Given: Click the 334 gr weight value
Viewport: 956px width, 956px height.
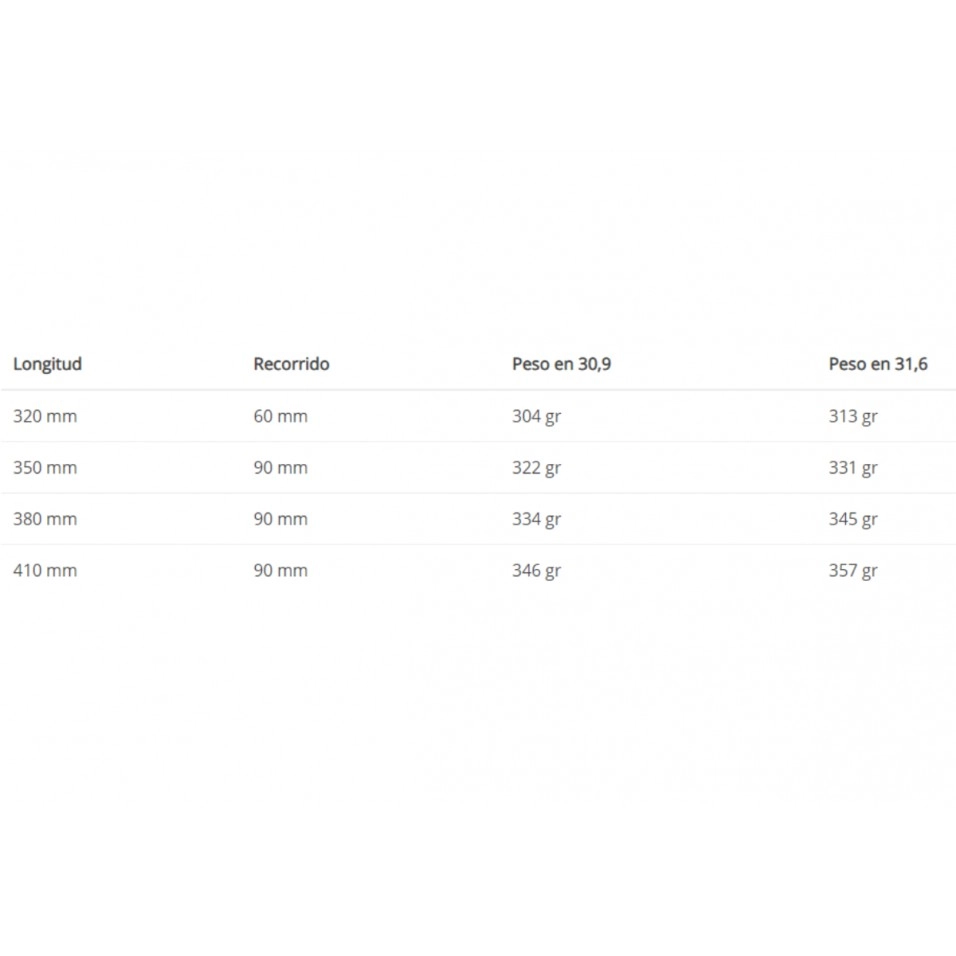Looking at the screenshot, I should pos(536,519).
